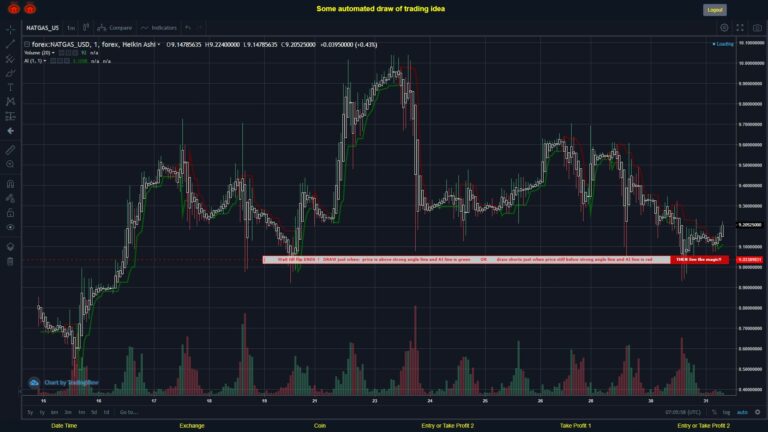Screen dimensions: 768x432
Task: Set the time range to 5y
Action: click(30, 412)
